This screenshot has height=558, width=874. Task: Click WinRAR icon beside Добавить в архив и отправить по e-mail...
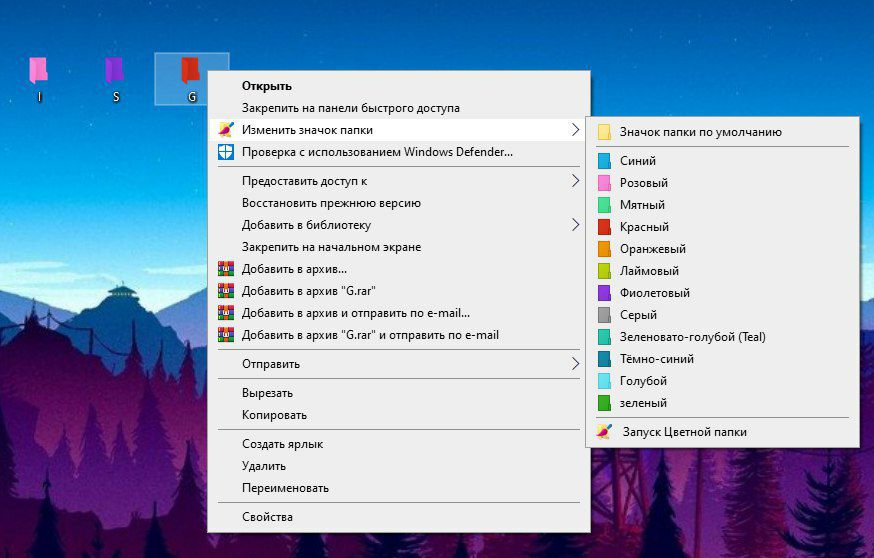pos(226,313)
